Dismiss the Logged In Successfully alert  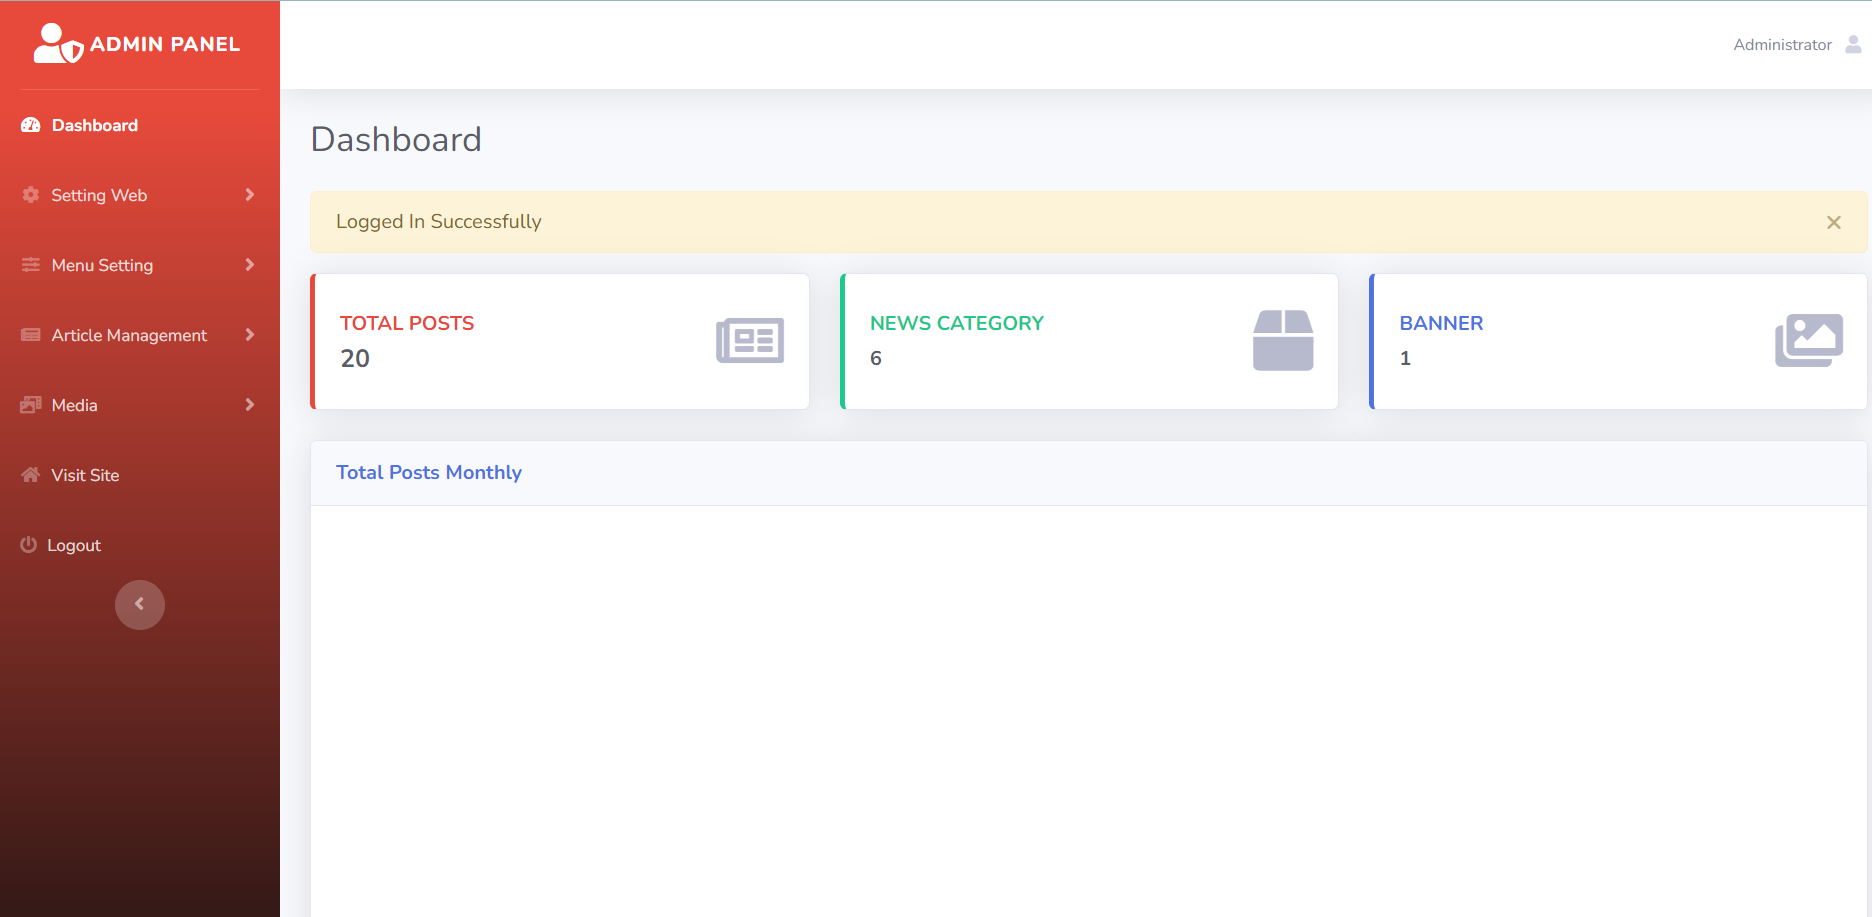pos(1833,222)
